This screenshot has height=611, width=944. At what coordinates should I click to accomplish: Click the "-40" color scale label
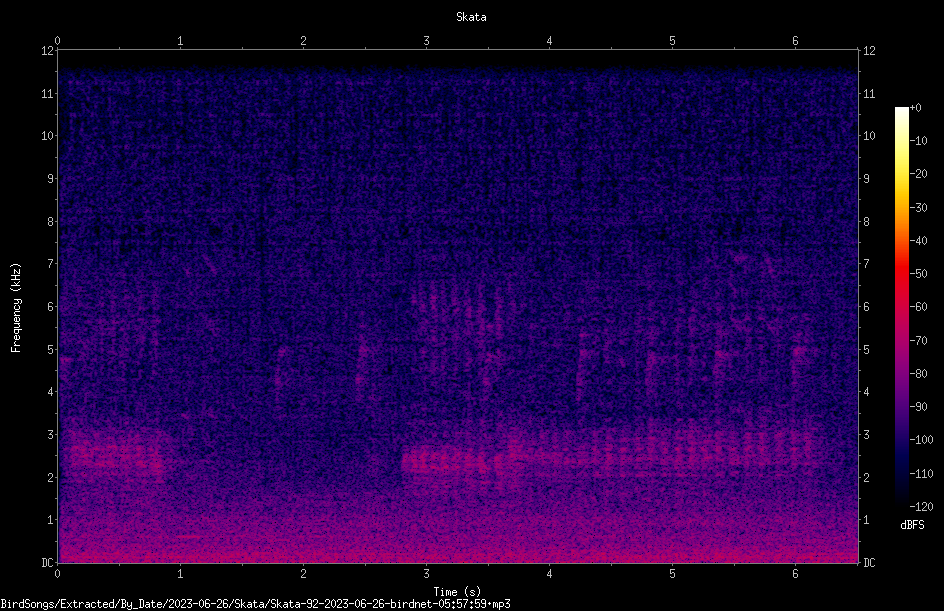click(918, 241)
